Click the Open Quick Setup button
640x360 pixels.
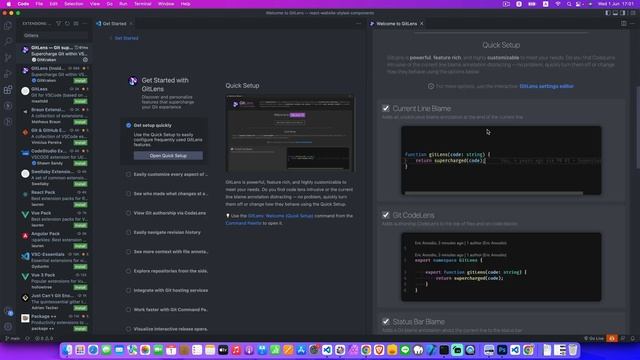[168, 156]
